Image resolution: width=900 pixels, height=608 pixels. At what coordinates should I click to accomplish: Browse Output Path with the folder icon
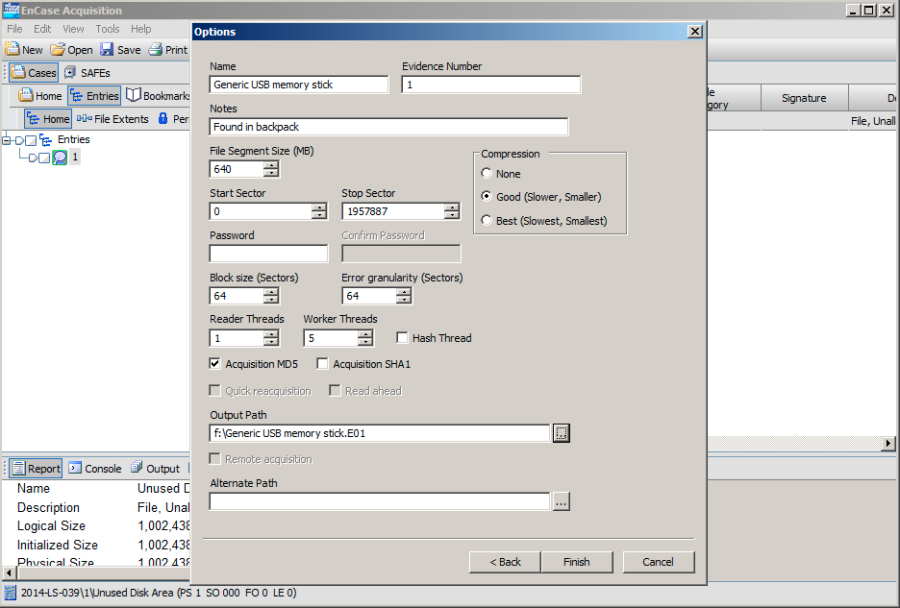click(x=561, y=433)
